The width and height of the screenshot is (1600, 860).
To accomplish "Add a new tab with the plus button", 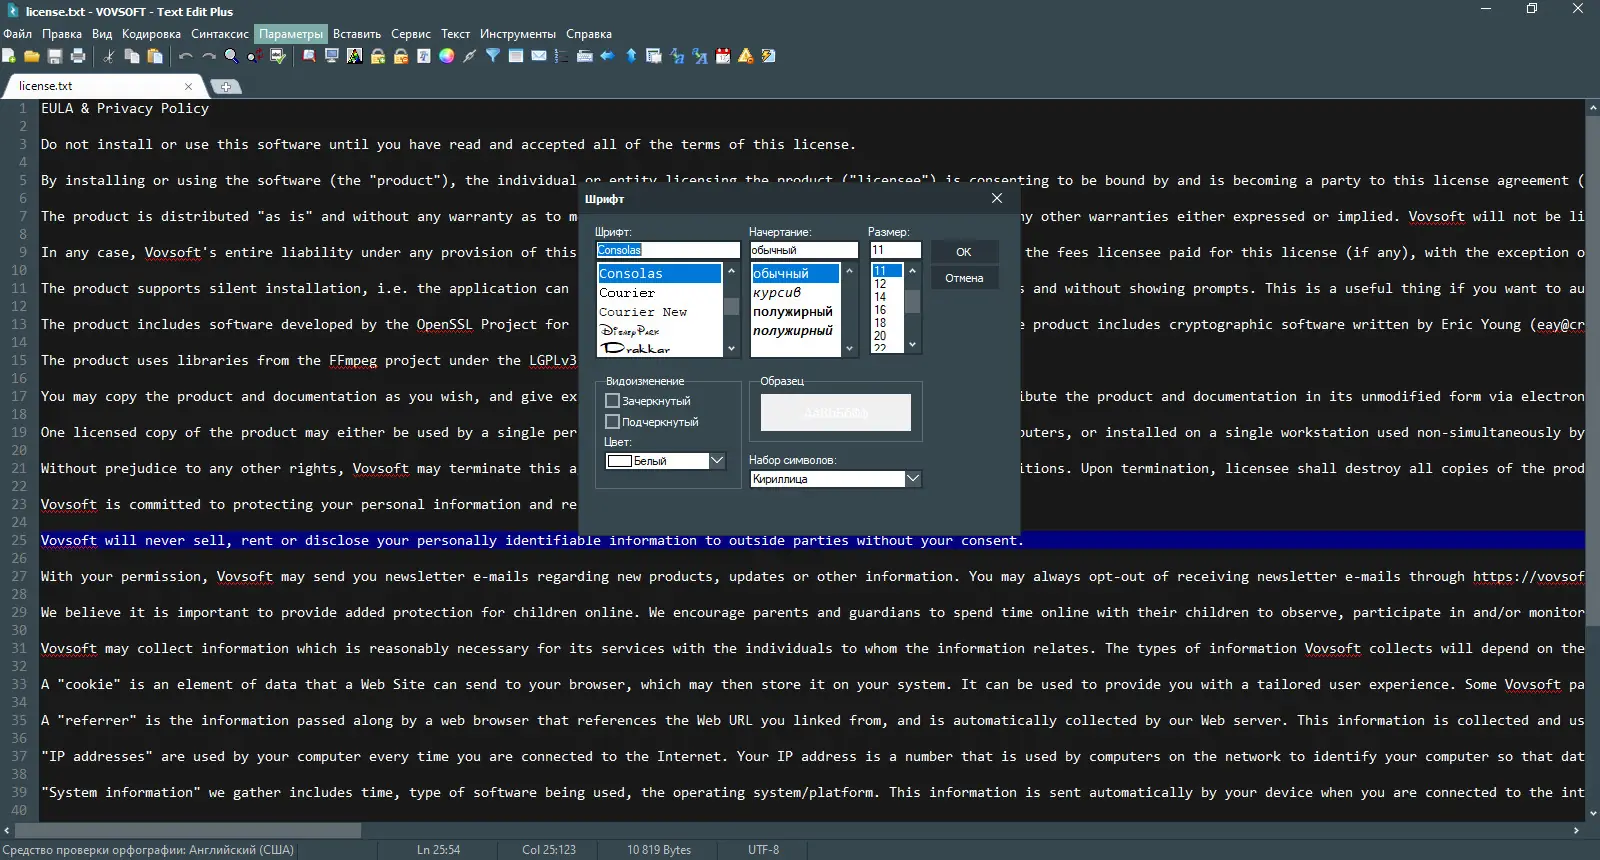I will click(226, 87).
